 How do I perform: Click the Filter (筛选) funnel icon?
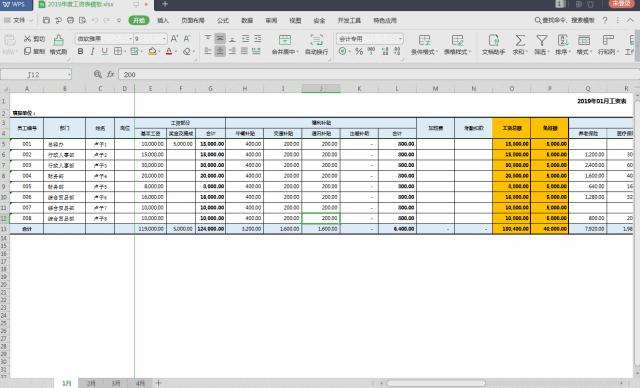tap(542, 44)
